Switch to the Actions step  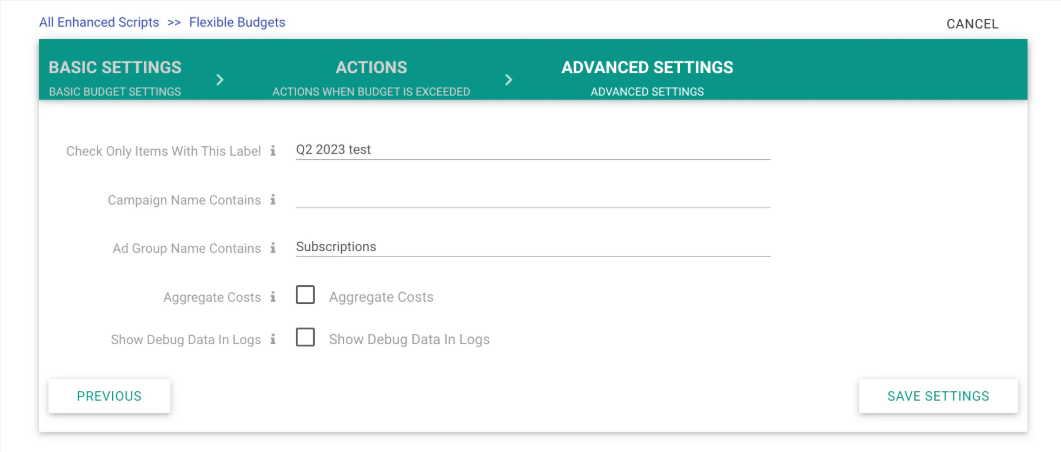(371, 77)
